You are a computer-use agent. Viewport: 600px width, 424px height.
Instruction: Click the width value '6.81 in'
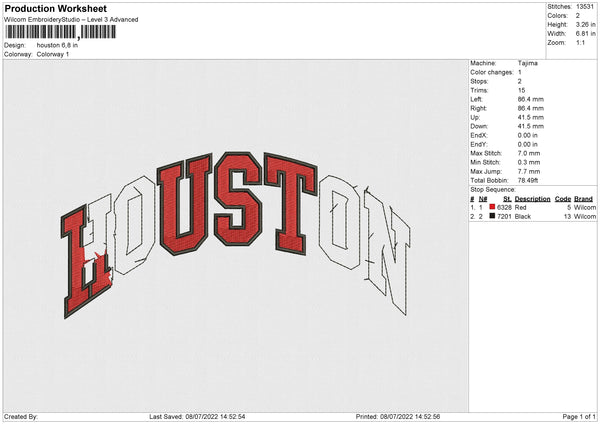(585, 34)
